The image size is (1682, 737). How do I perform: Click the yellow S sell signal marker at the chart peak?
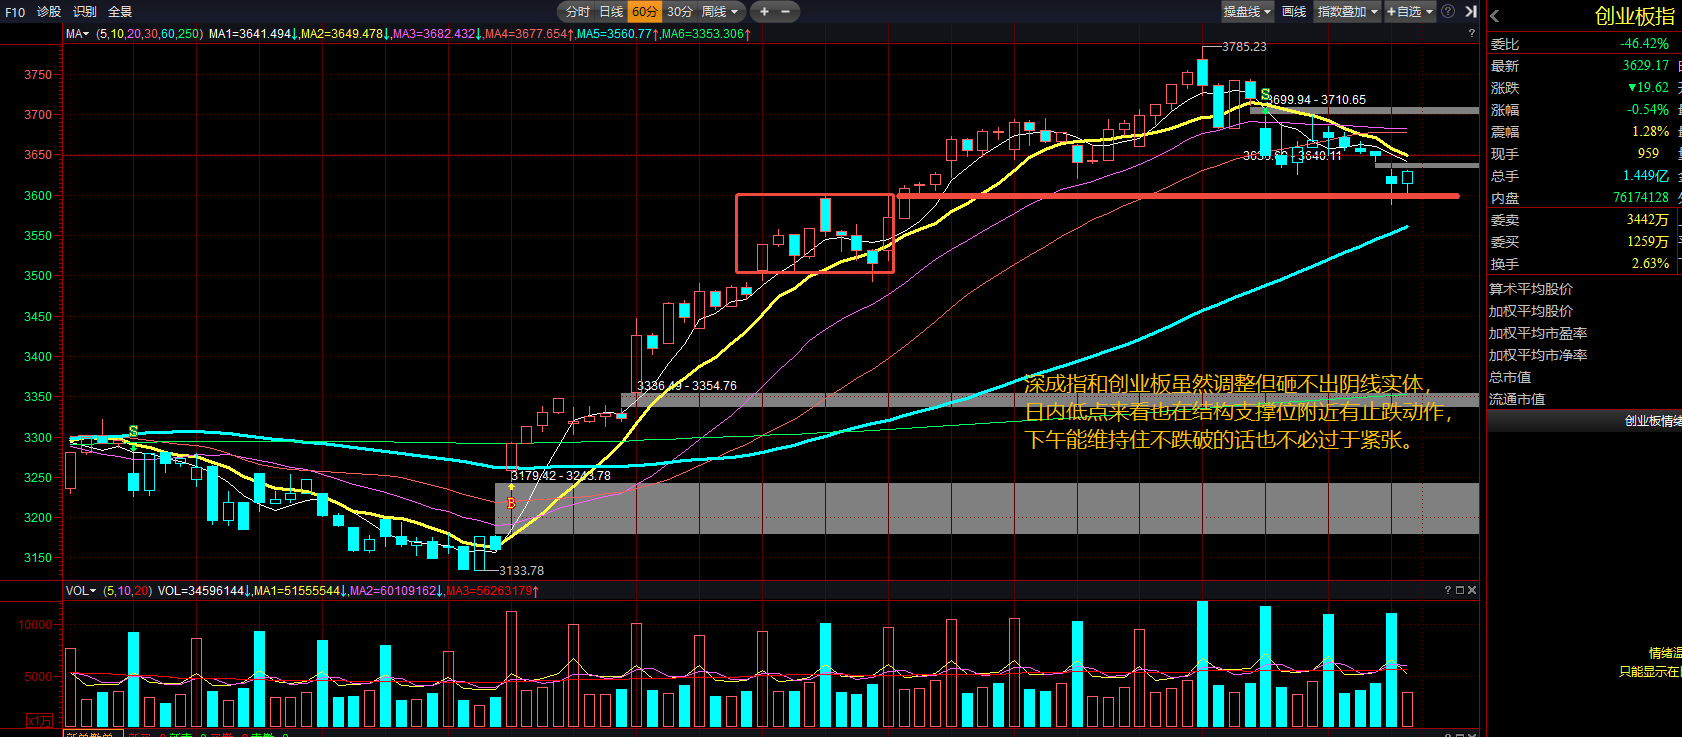click(x=1265, y=96)
